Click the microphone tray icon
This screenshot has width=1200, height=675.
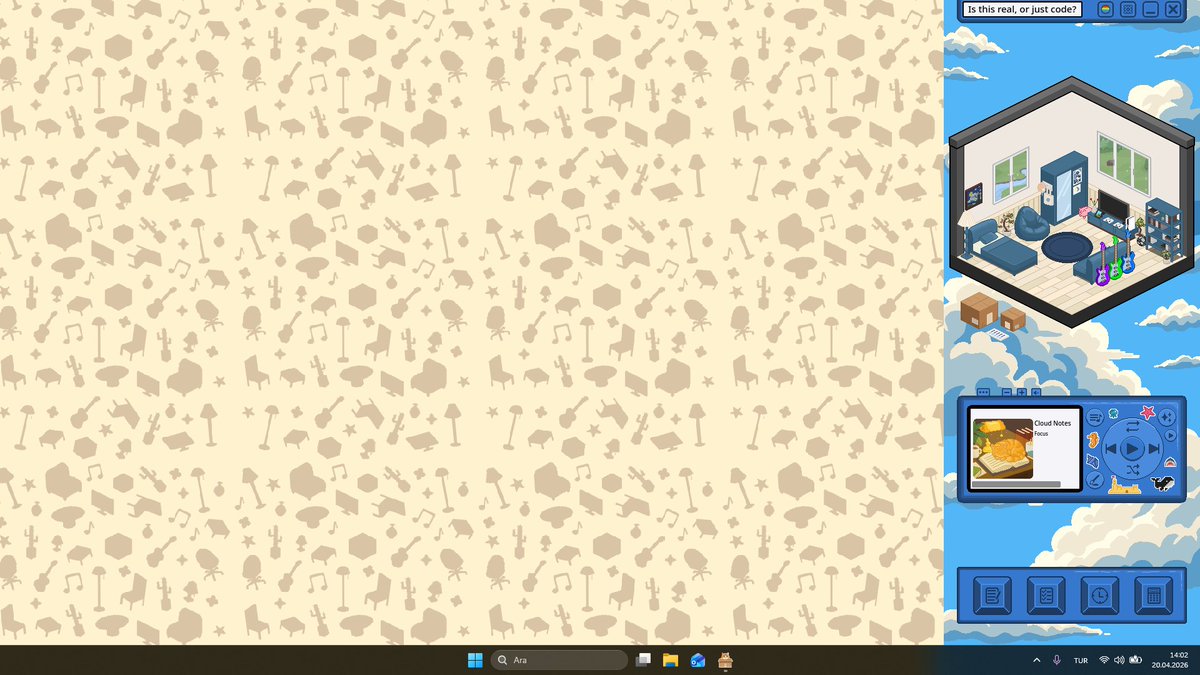pyautogui.click(x=1057, y=660)
